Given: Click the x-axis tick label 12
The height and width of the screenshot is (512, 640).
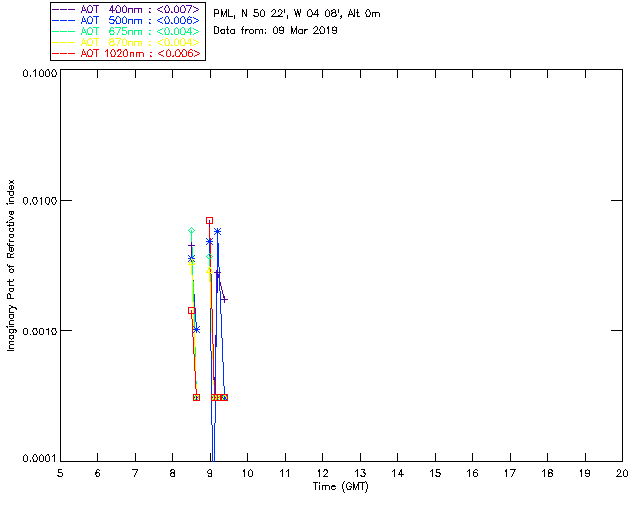Looking at the screenshot, I should (322, 473).
